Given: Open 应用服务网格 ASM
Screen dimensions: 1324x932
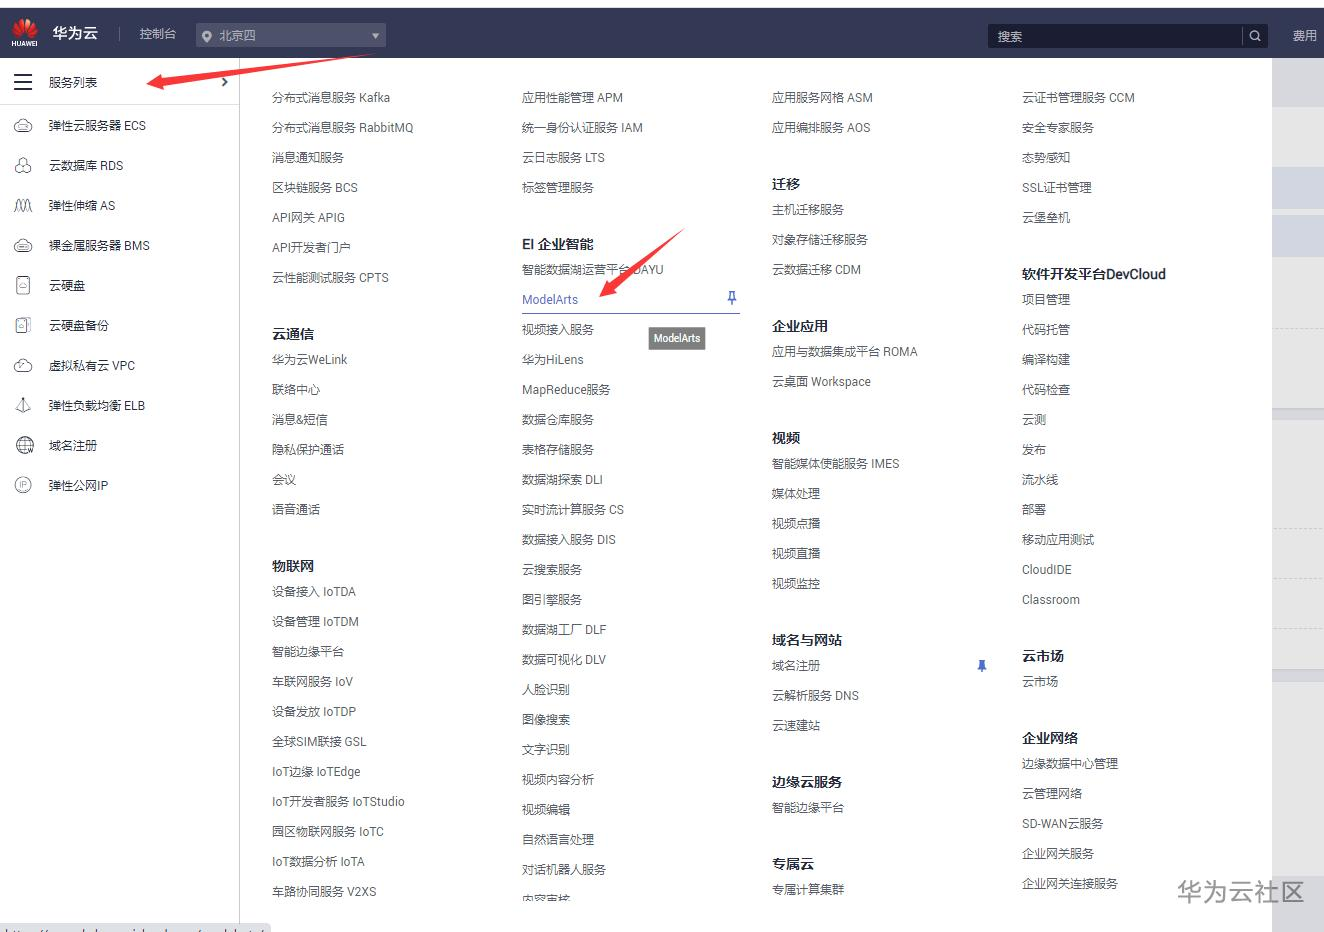Looking at the screenshot, I should (x=822, y=97).
